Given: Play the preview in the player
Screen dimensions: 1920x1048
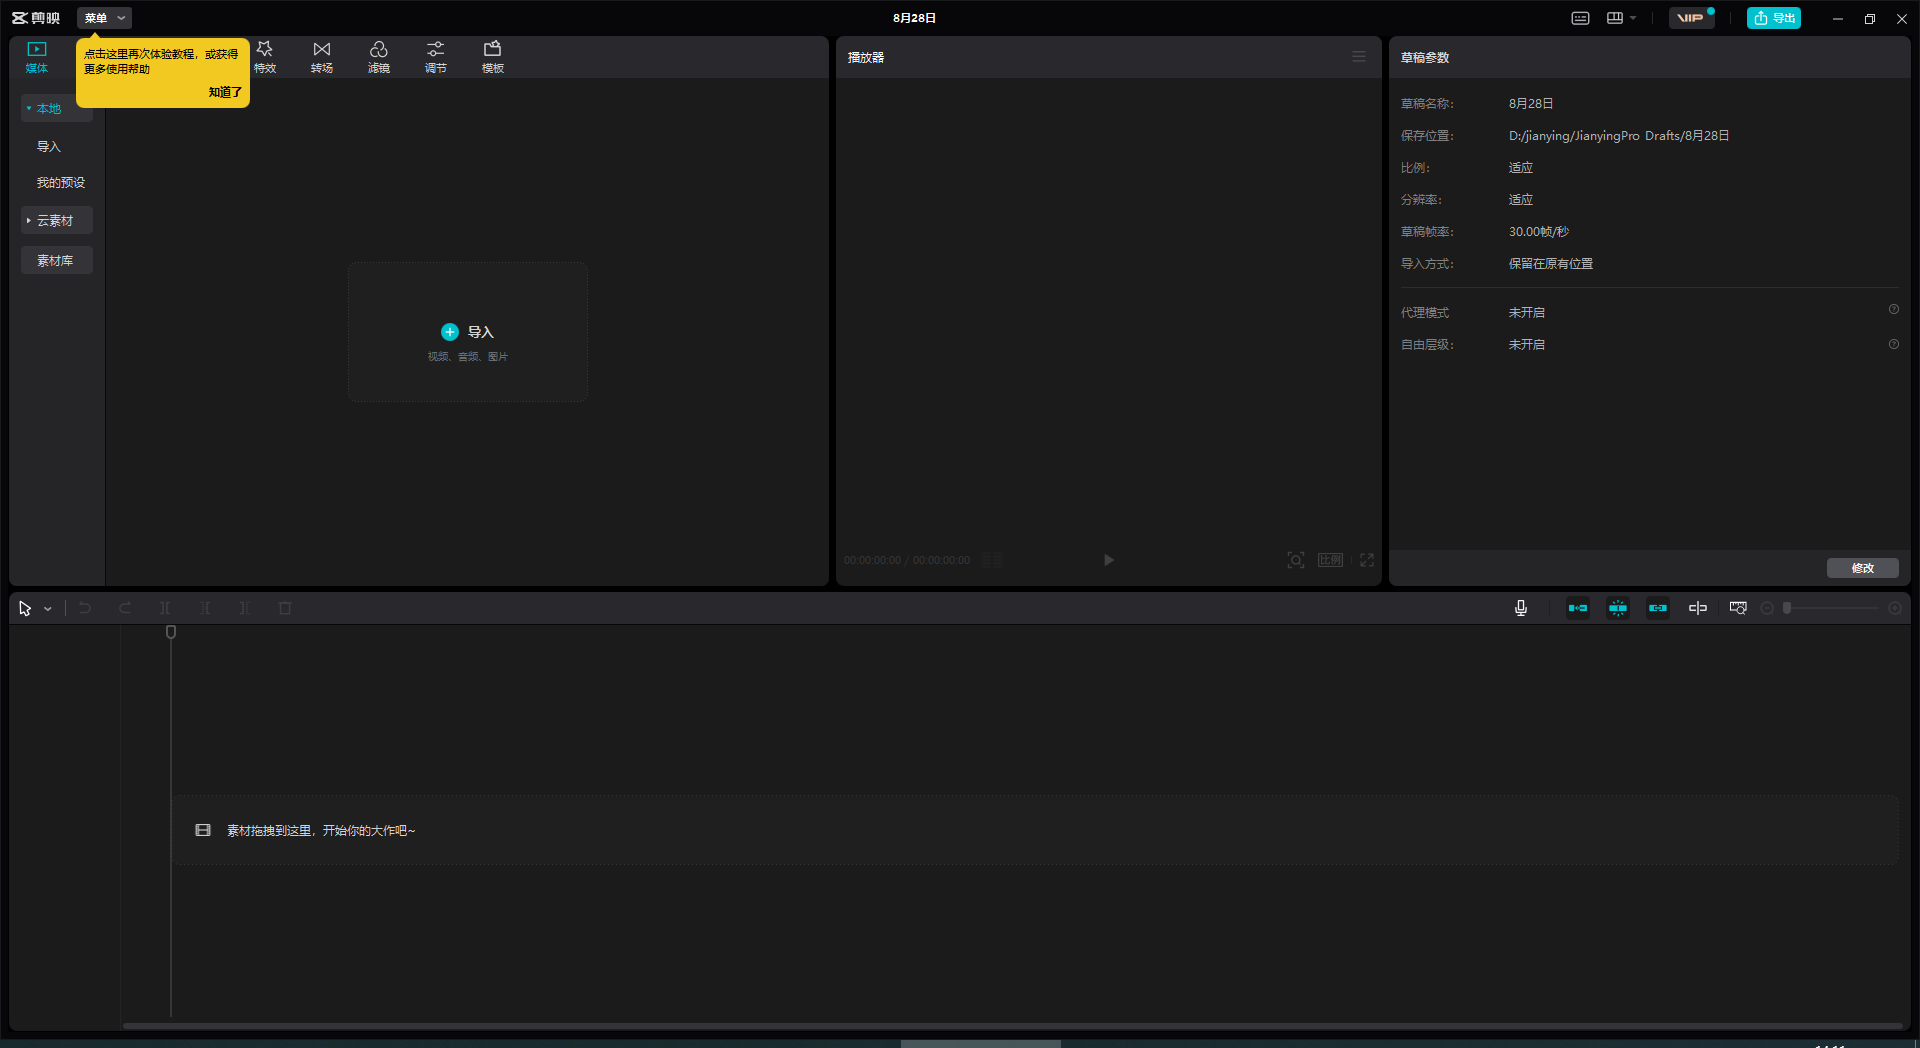Looking at the screenshot, I should click(1108, 560).
